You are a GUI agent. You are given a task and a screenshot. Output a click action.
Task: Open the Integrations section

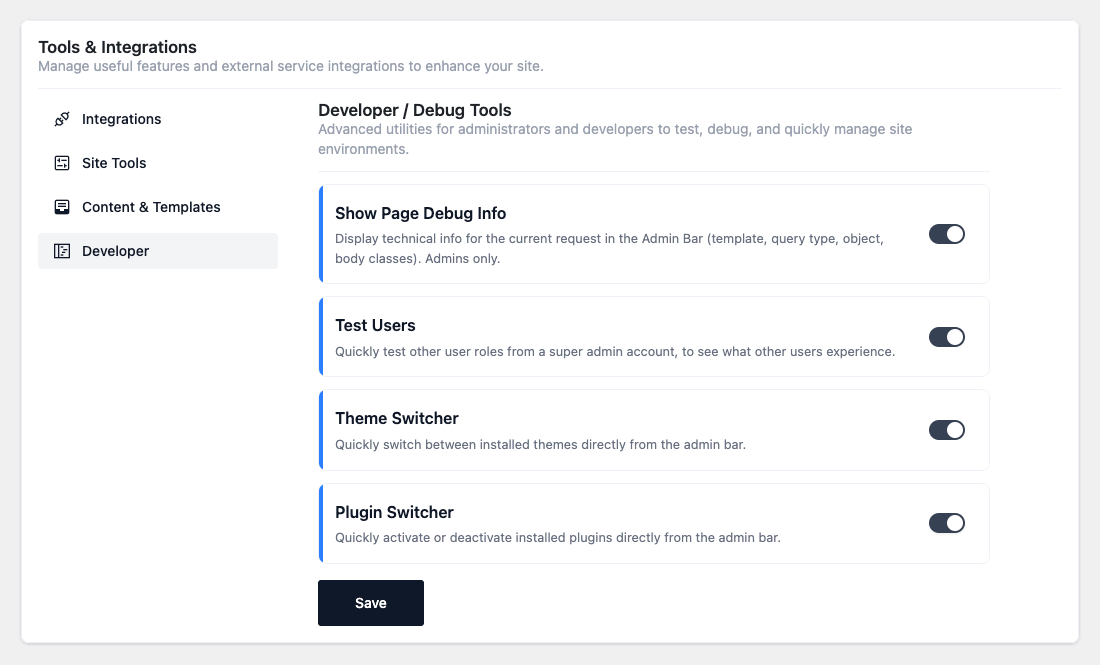[121, 119]
